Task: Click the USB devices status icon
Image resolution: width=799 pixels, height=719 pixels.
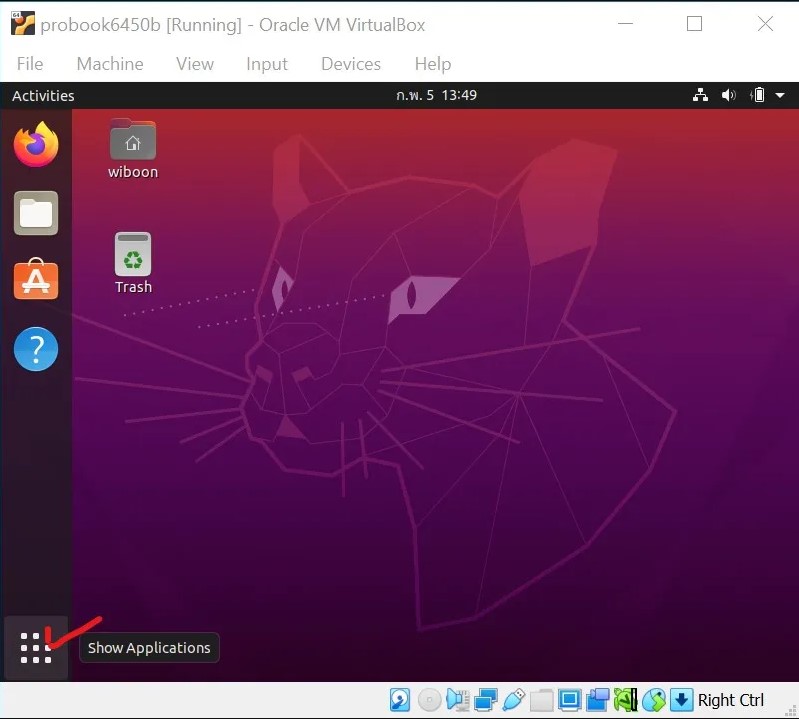Action: (514, 700)
